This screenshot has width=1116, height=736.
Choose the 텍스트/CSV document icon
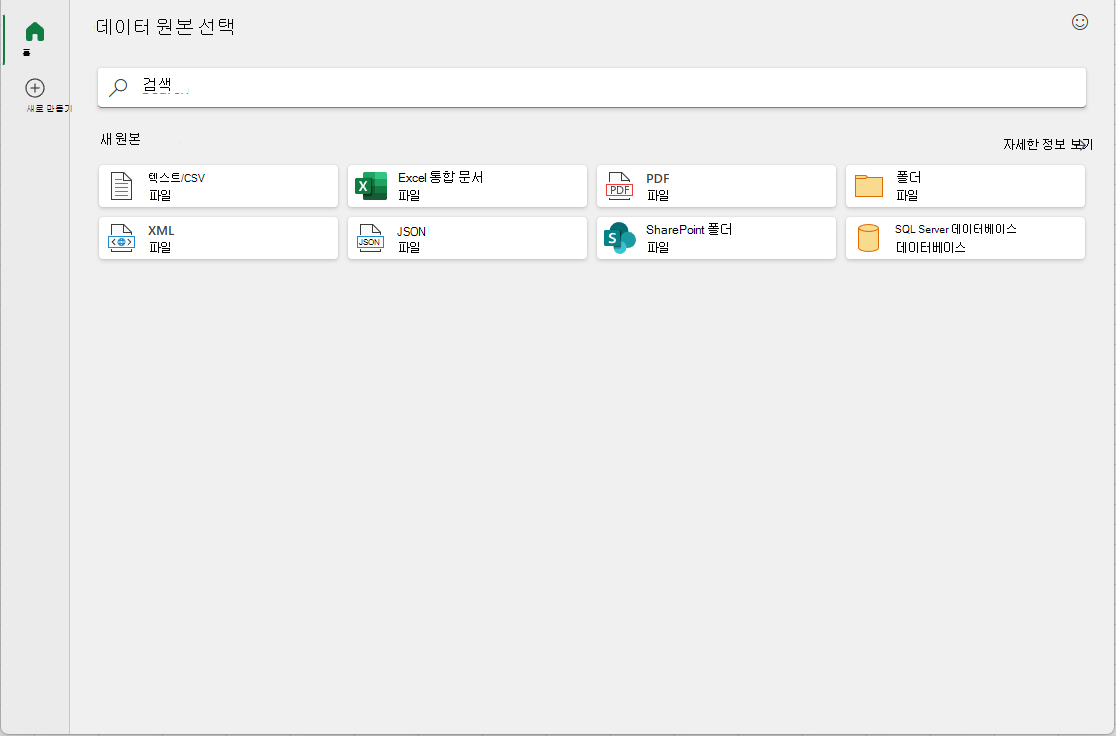point(122,186)
